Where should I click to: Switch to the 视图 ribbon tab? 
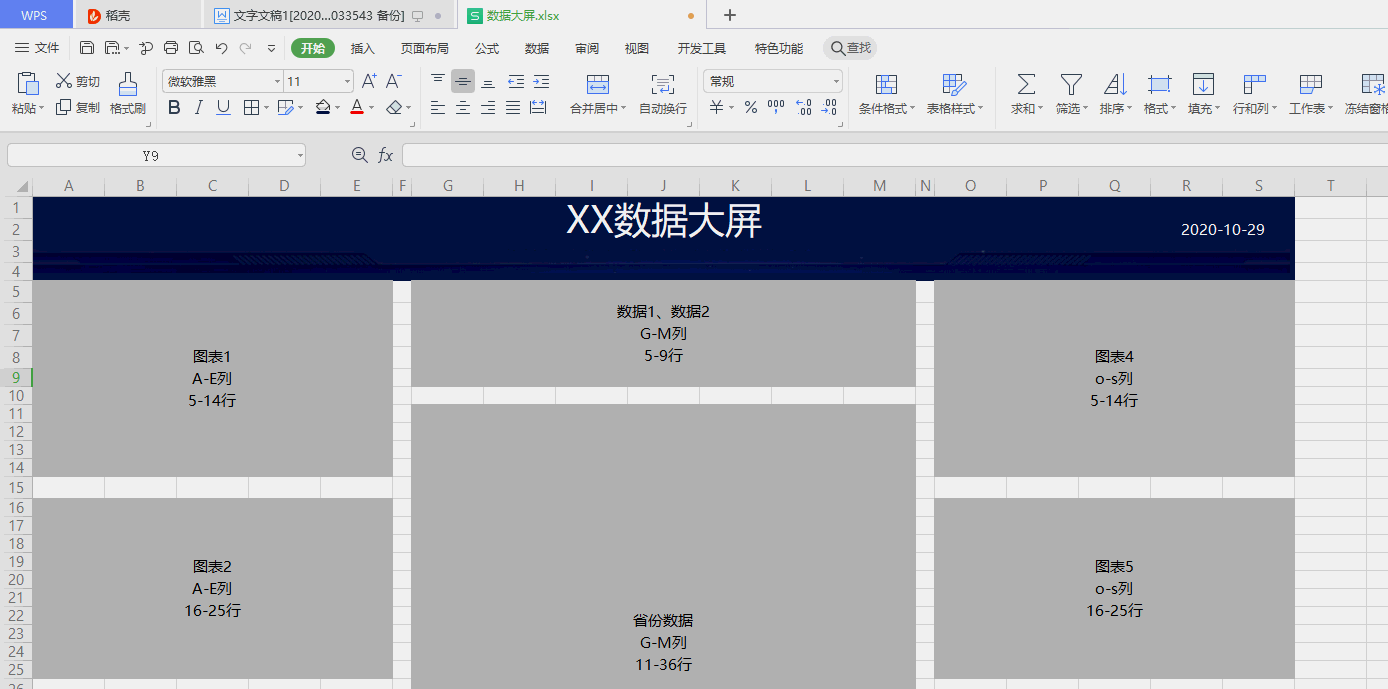coord(636,48)
